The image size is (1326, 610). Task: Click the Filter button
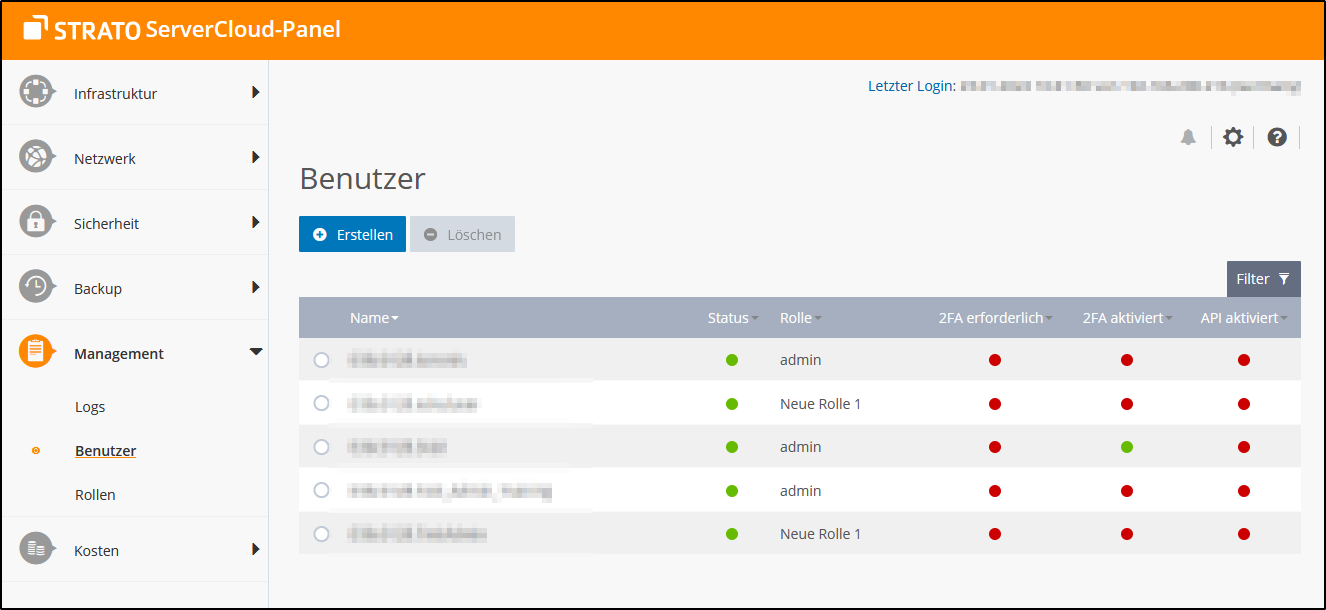[1263, 279]
